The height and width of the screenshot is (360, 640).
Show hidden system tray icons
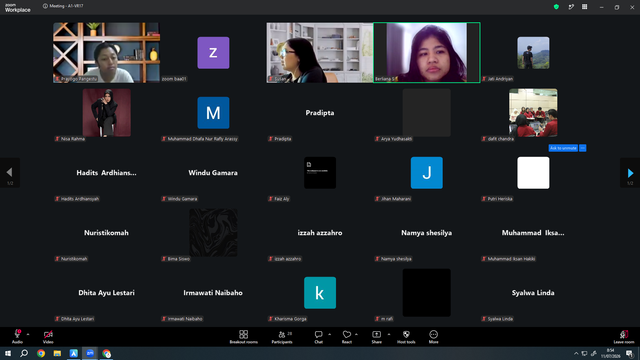click(576, 353)
